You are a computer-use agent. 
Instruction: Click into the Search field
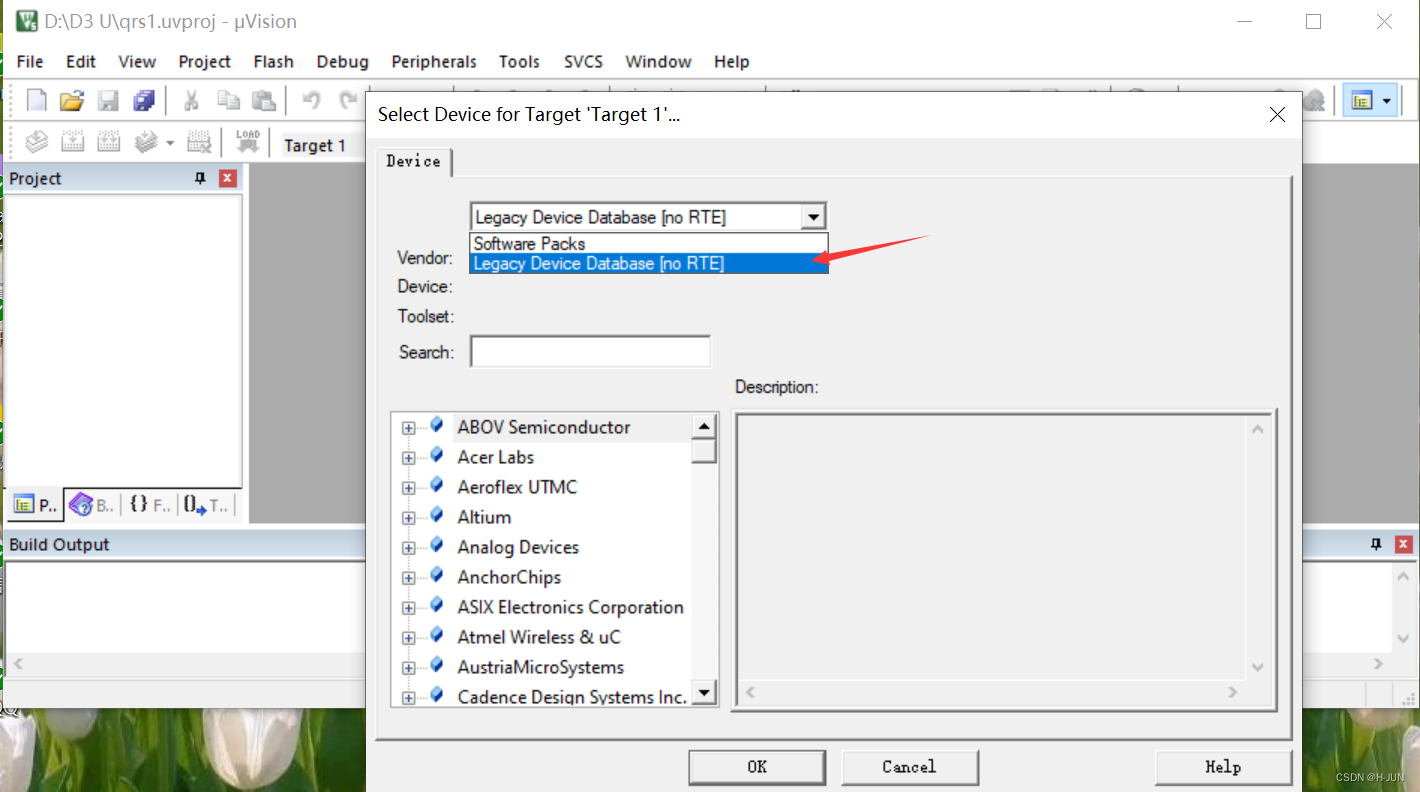[x=590, y=352]
